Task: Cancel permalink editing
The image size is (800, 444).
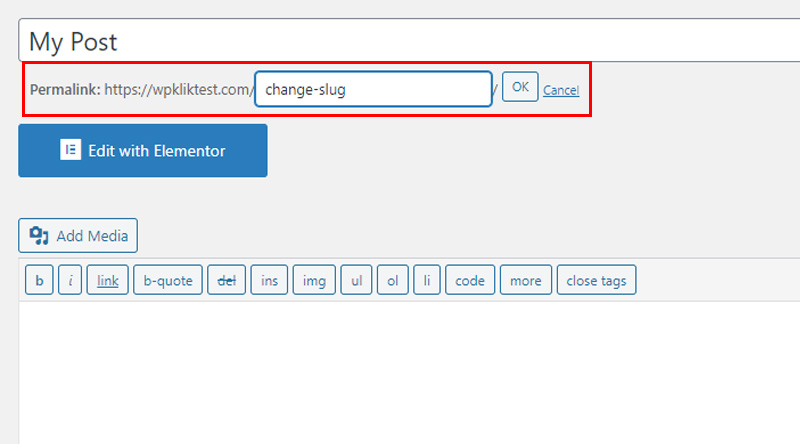Action: point(561,90)
